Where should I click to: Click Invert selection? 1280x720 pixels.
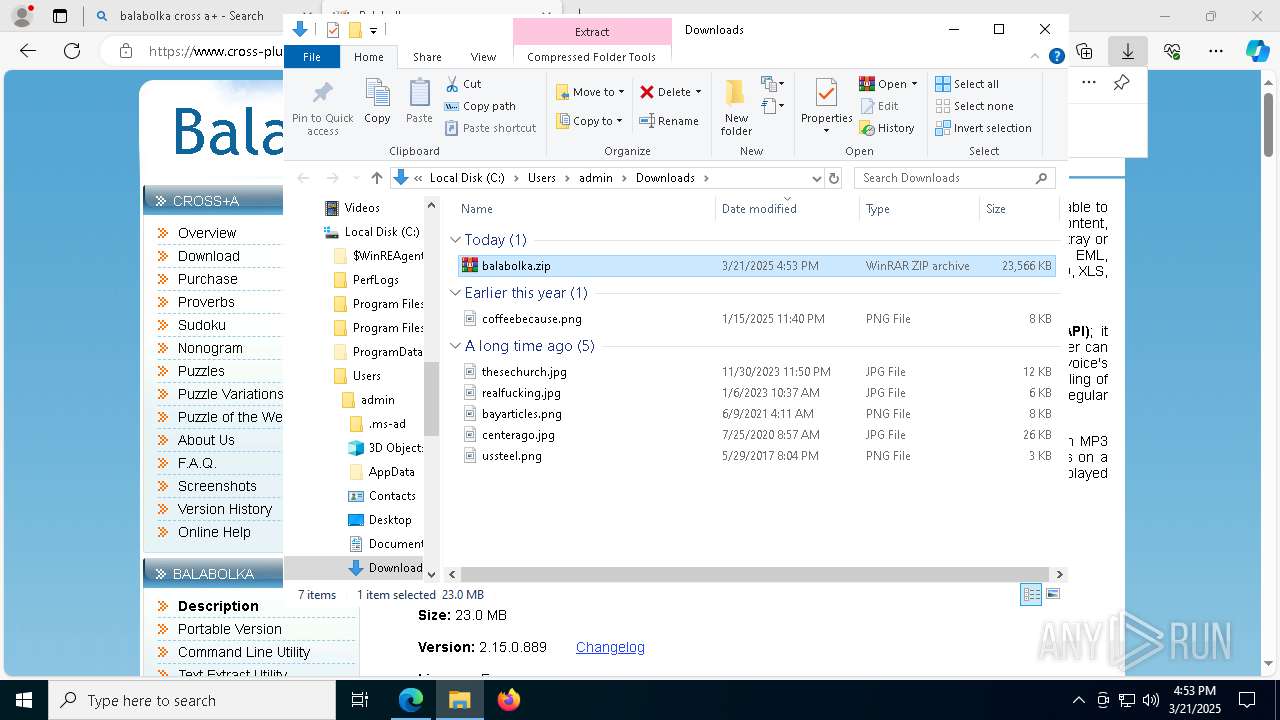click(983, 128)
